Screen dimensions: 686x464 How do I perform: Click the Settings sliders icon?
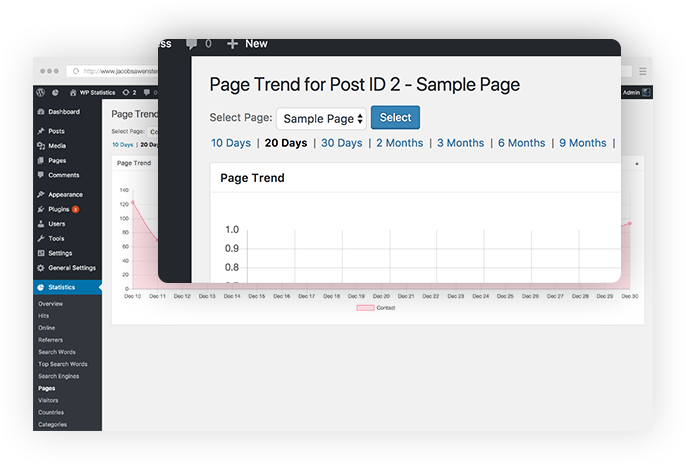(41, 253)
